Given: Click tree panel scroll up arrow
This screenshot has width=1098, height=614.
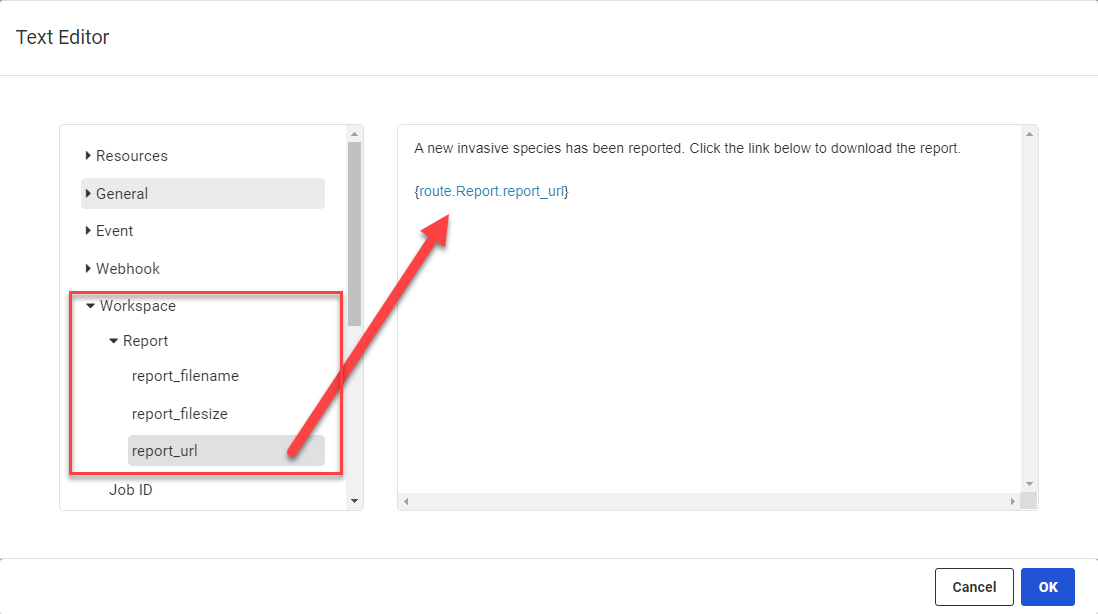Looking at the screenshot, I should [354, 134].
